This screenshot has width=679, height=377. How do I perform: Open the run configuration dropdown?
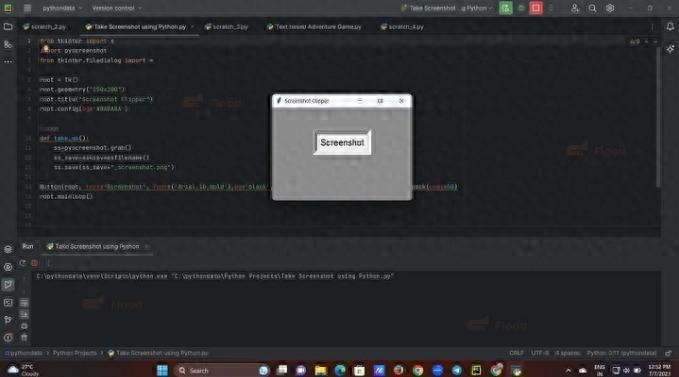(x=447, y=8)
